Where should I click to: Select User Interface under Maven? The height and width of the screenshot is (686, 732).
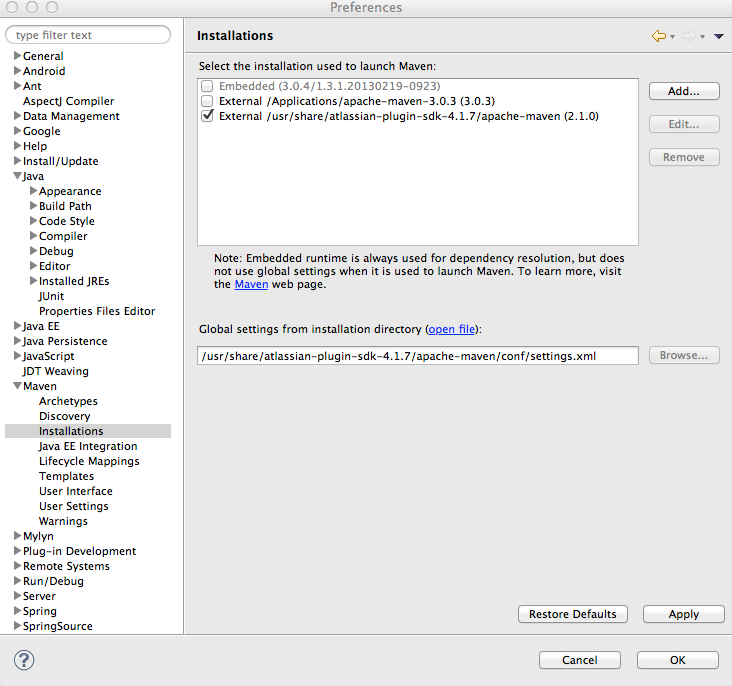76,491
